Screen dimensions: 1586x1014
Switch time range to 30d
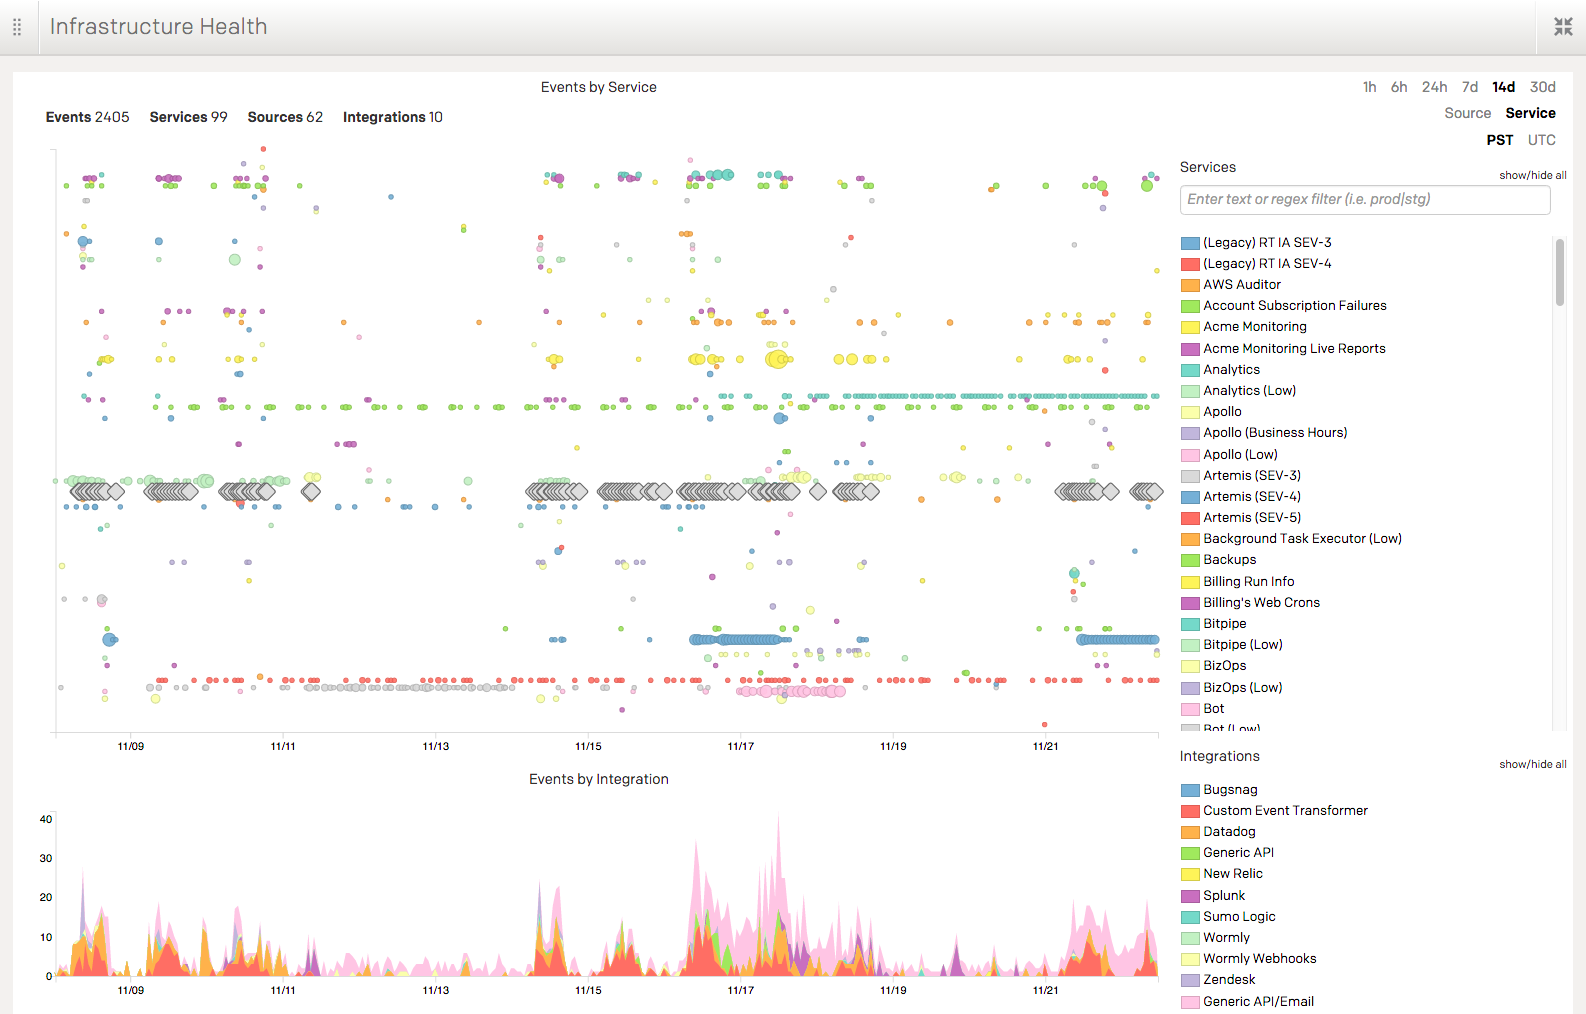pyautogui.click(x=1542, y=87)
